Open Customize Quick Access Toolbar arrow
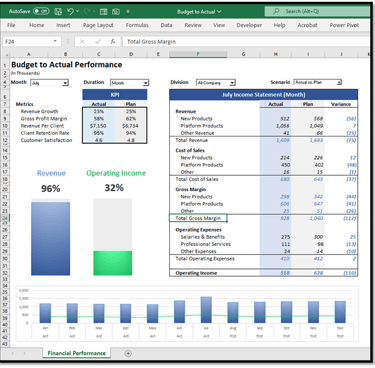This screenshot has width=375, height=368. tap(128, 12)
